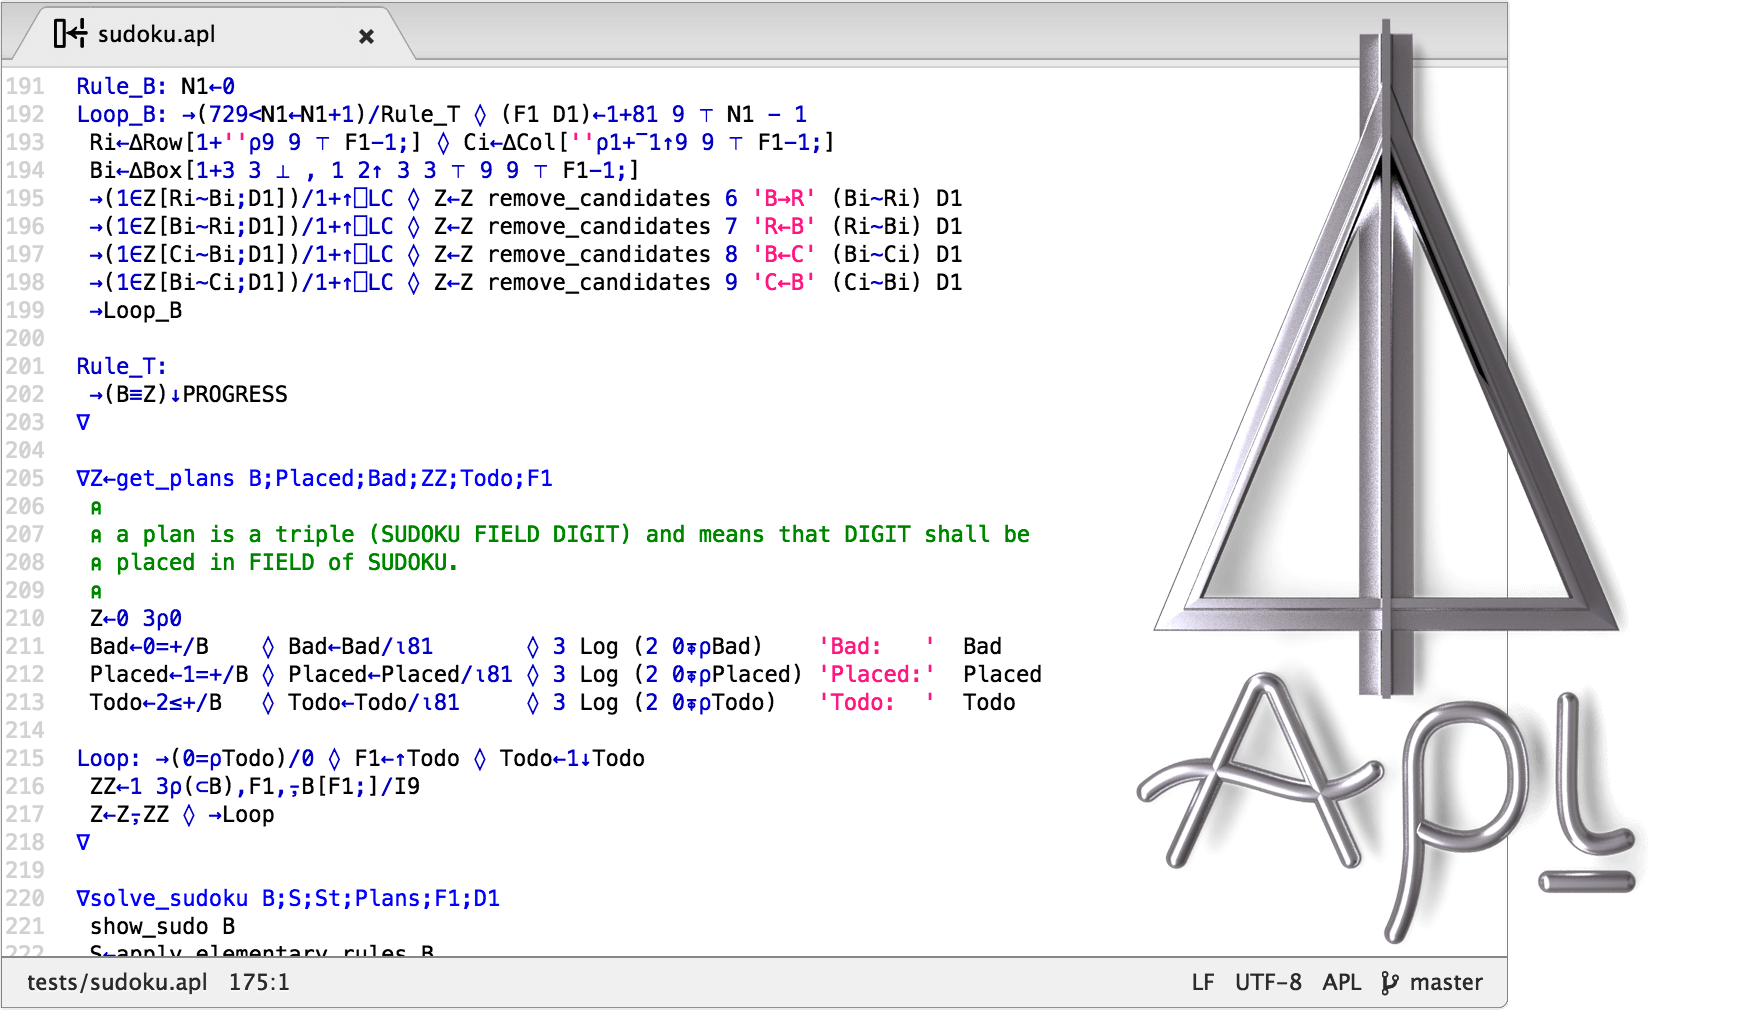Click the master git branch label
The image size is (1752, 1010).
pos(1446,982)
